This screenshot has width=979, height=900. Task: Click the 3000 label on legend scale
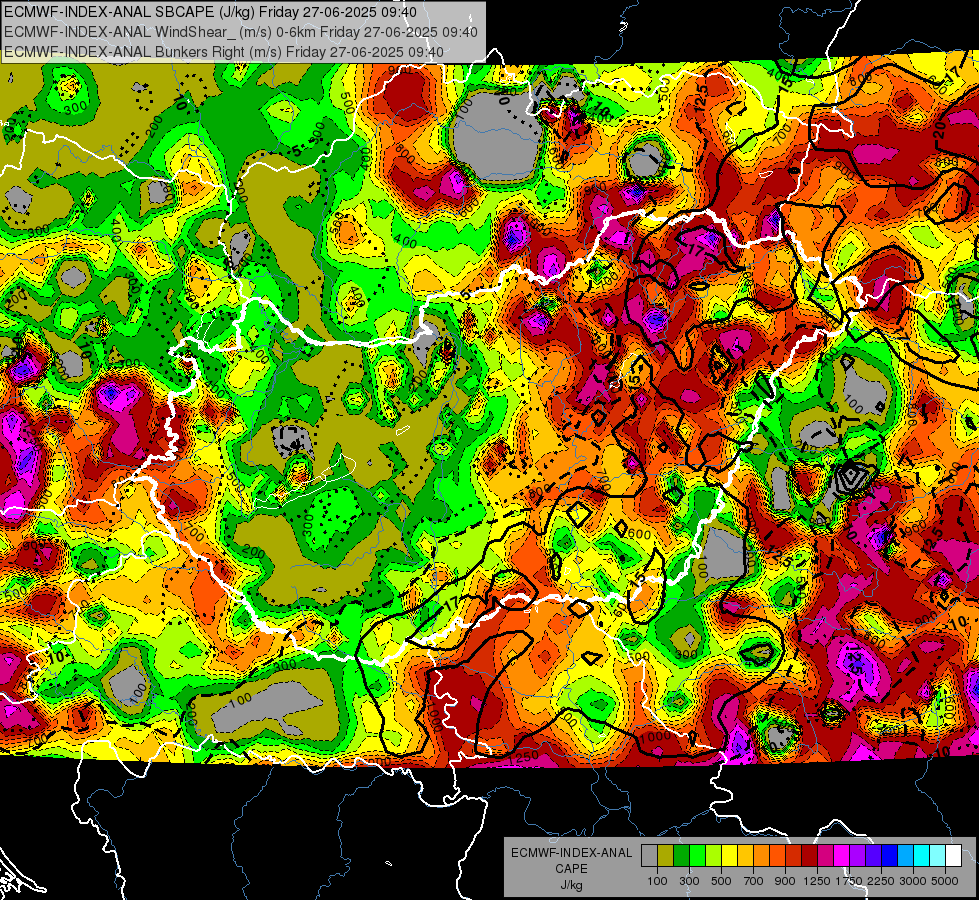(x=914, y=881)
